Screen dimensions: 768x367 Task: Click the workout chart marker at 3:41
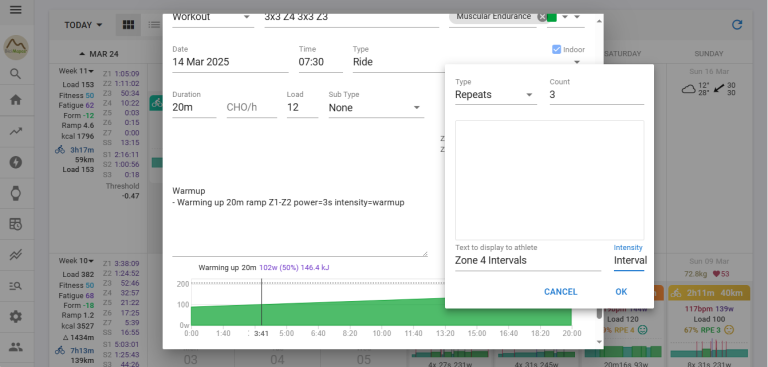261,302
